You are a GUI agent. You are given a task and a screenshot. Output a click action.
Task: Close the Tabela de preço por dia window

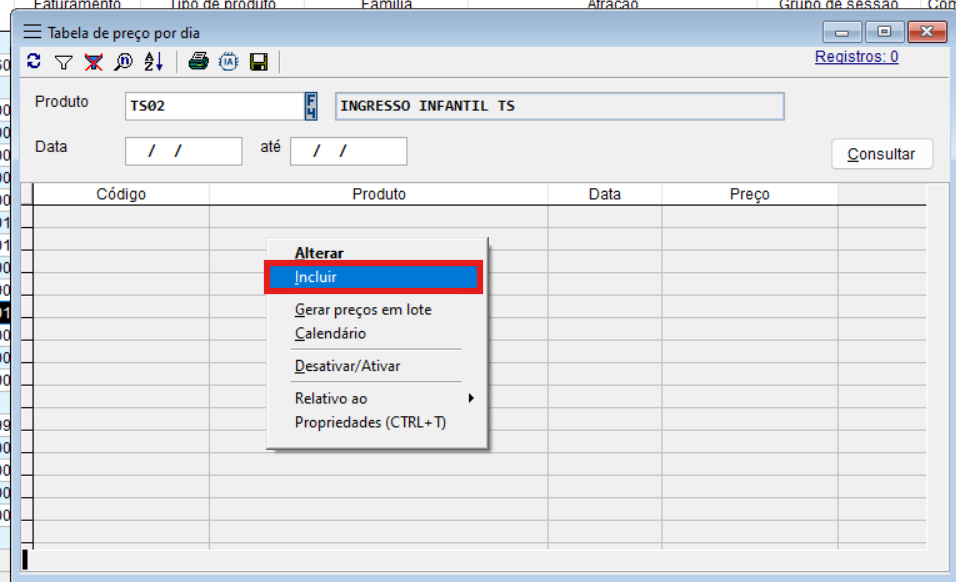pos(927,32)
